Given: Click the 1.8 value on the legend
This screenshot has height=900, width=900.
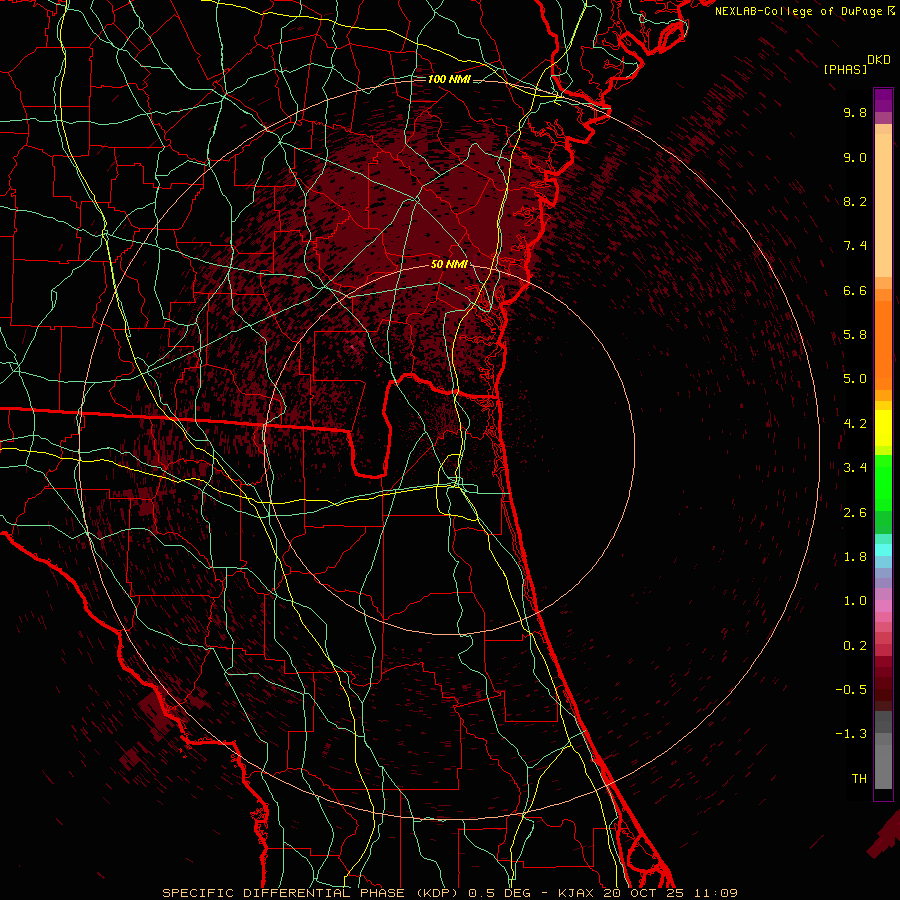Looking at the screenshot, I should (x=855, y=557).
